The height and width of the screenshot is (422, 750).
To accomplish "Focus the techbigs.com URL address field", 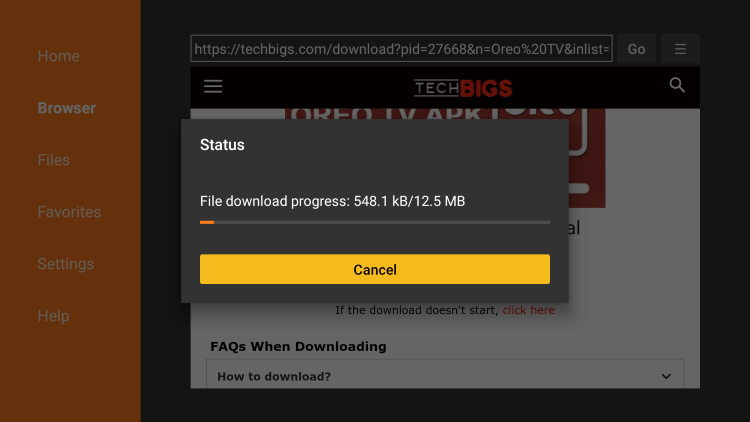I will coord(401,48).
